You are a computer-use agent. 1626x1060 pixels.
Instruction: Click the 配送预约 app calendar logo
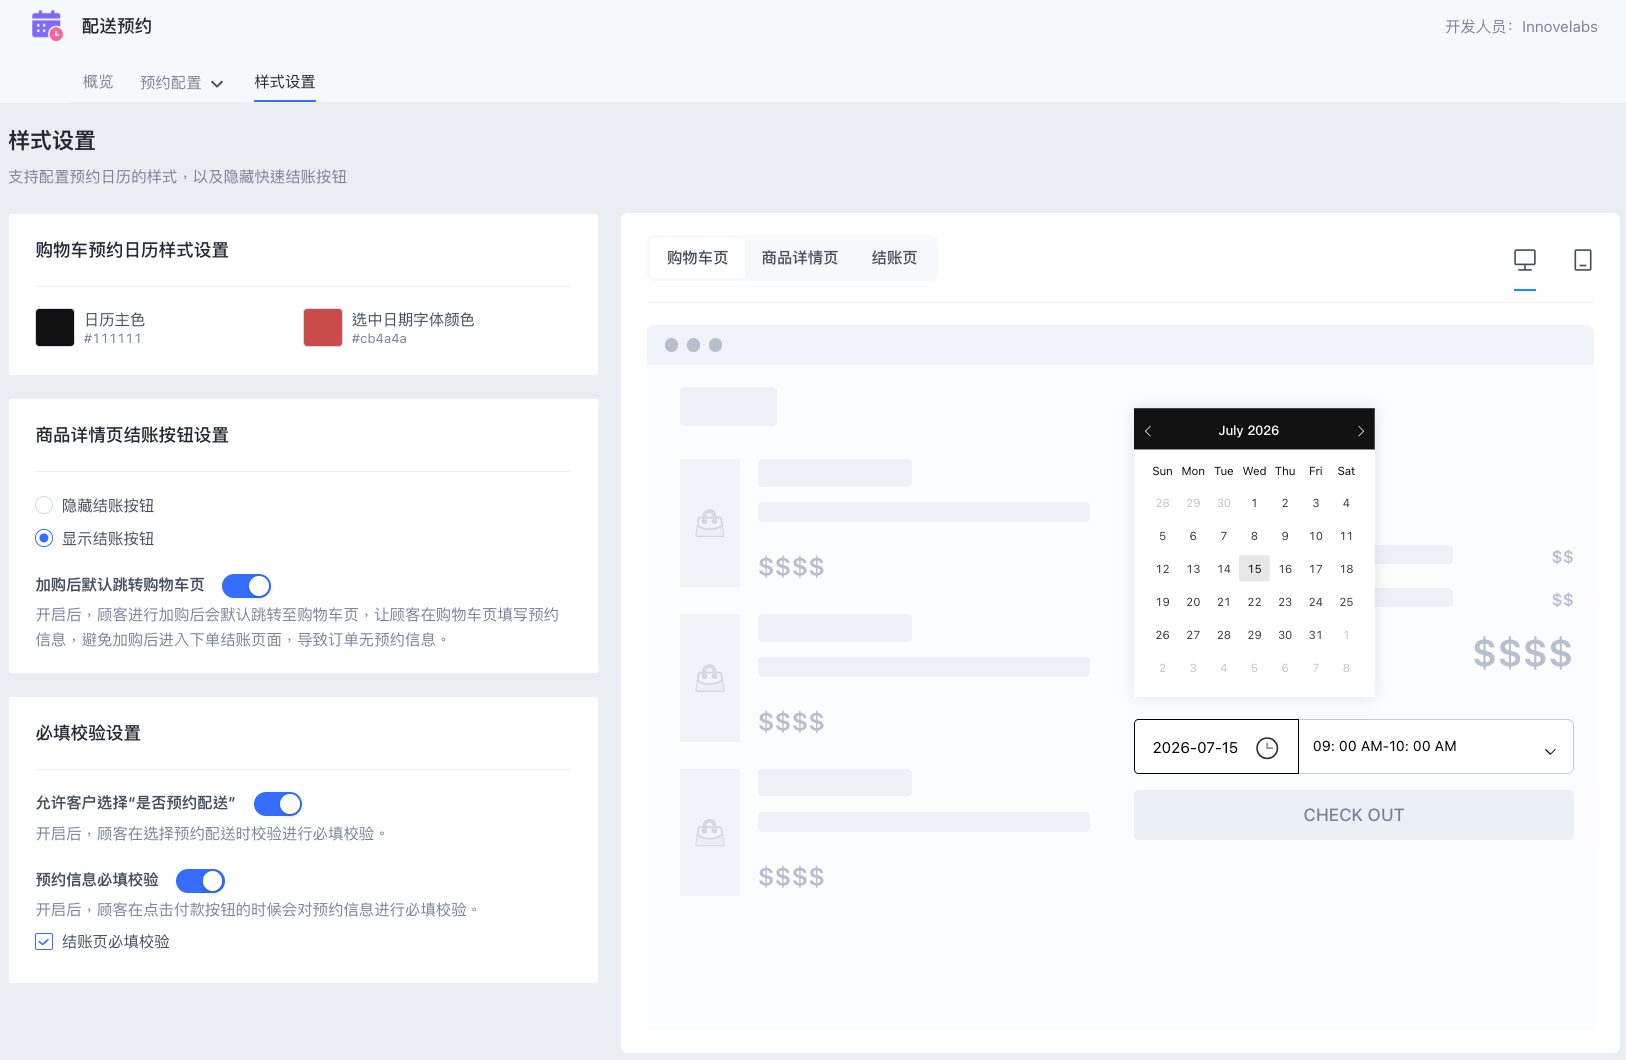point(47,25)
